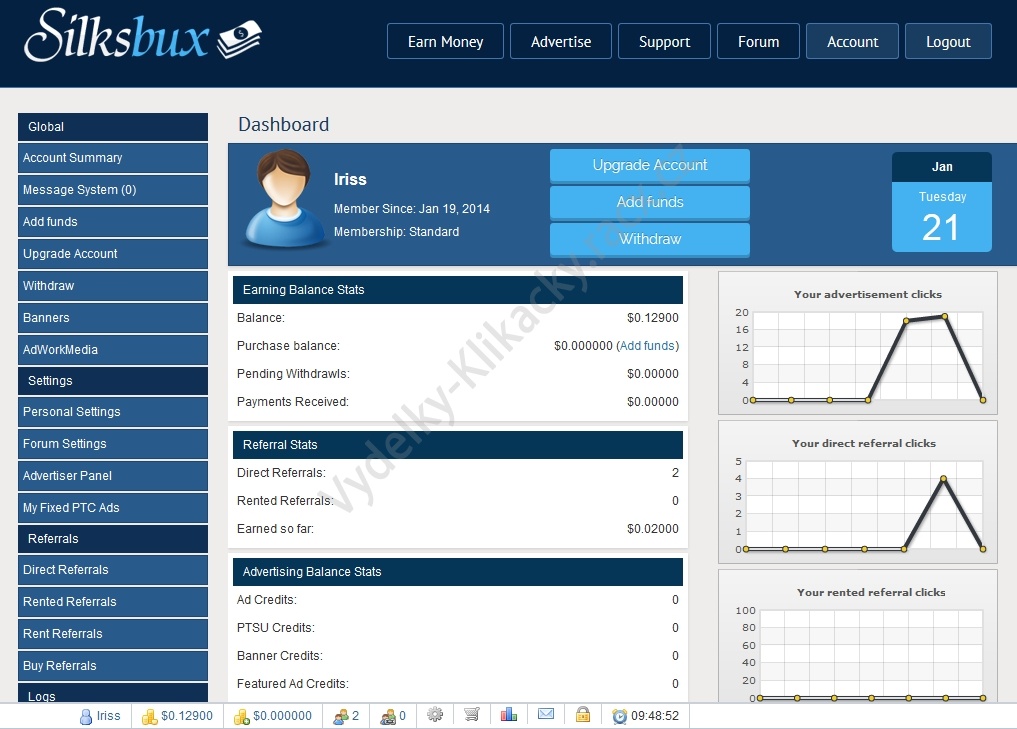Click the shopping cart icon
The image size is (1017, 729).
472,715
